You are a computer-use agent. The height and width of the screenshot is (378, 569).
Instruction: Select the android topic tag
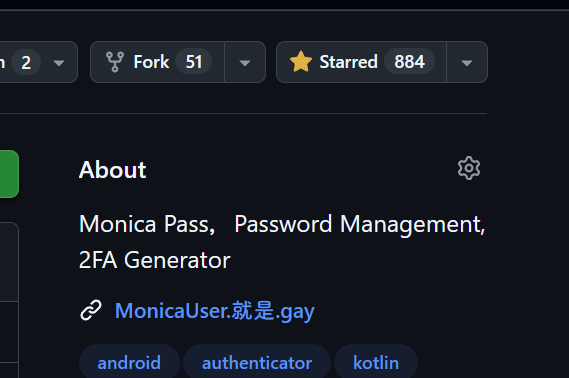point(129,363)
